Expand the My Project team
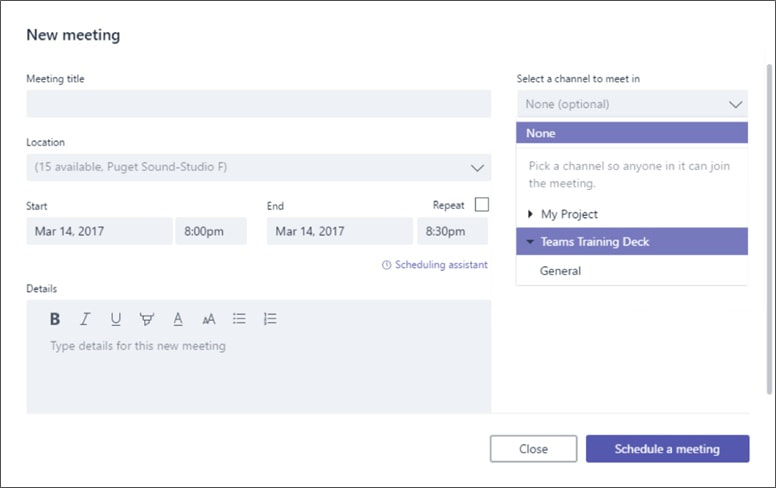This screenshot has height=488, width=776. coord(530,214)
